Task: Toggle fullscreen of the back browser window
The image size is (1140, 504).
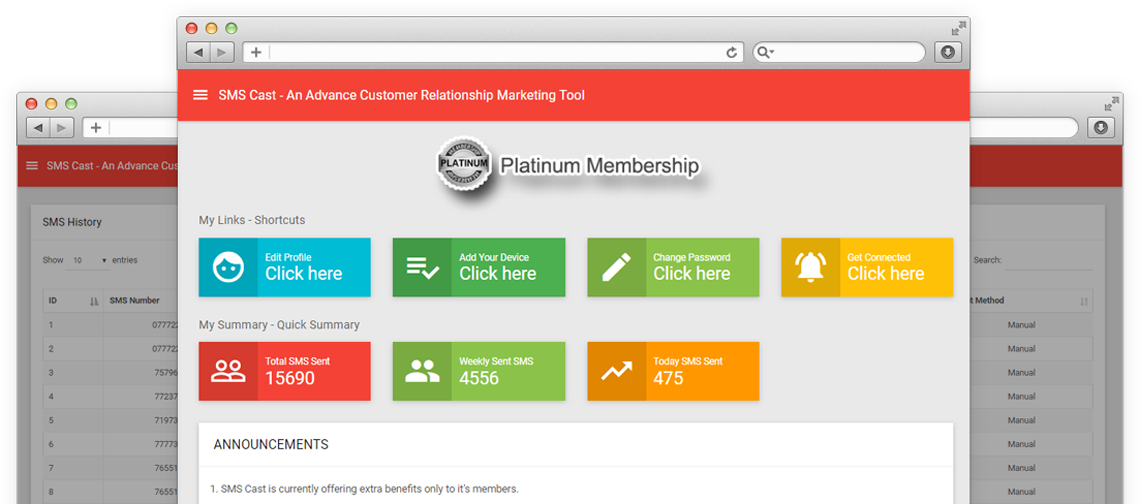Action: coord(1112,103)
